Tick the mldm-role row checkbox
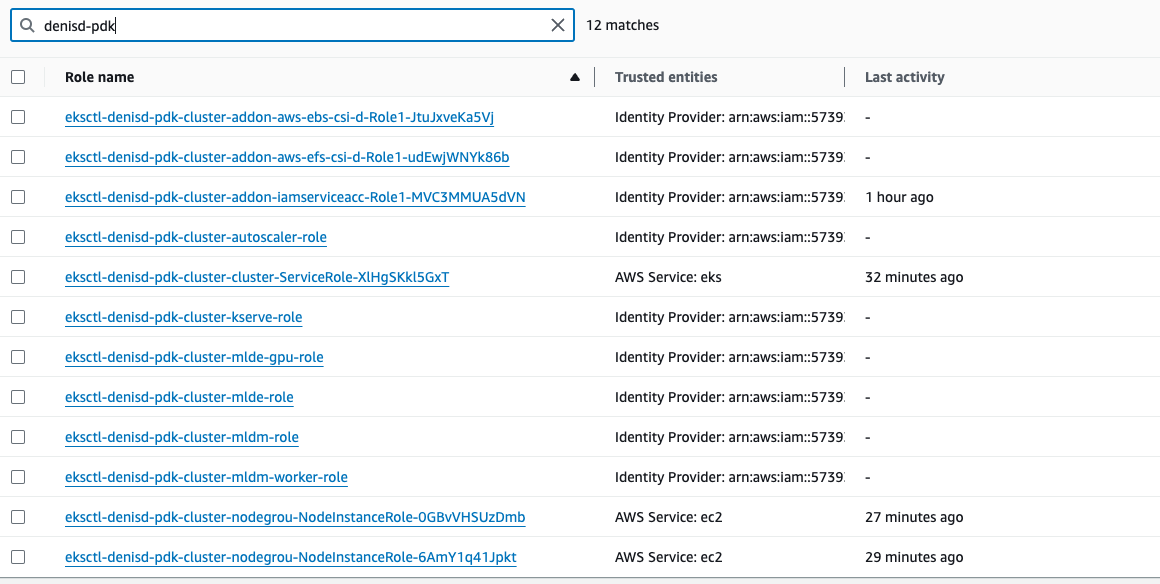The height and width of the screenshot is (584, 1160). 18,437
